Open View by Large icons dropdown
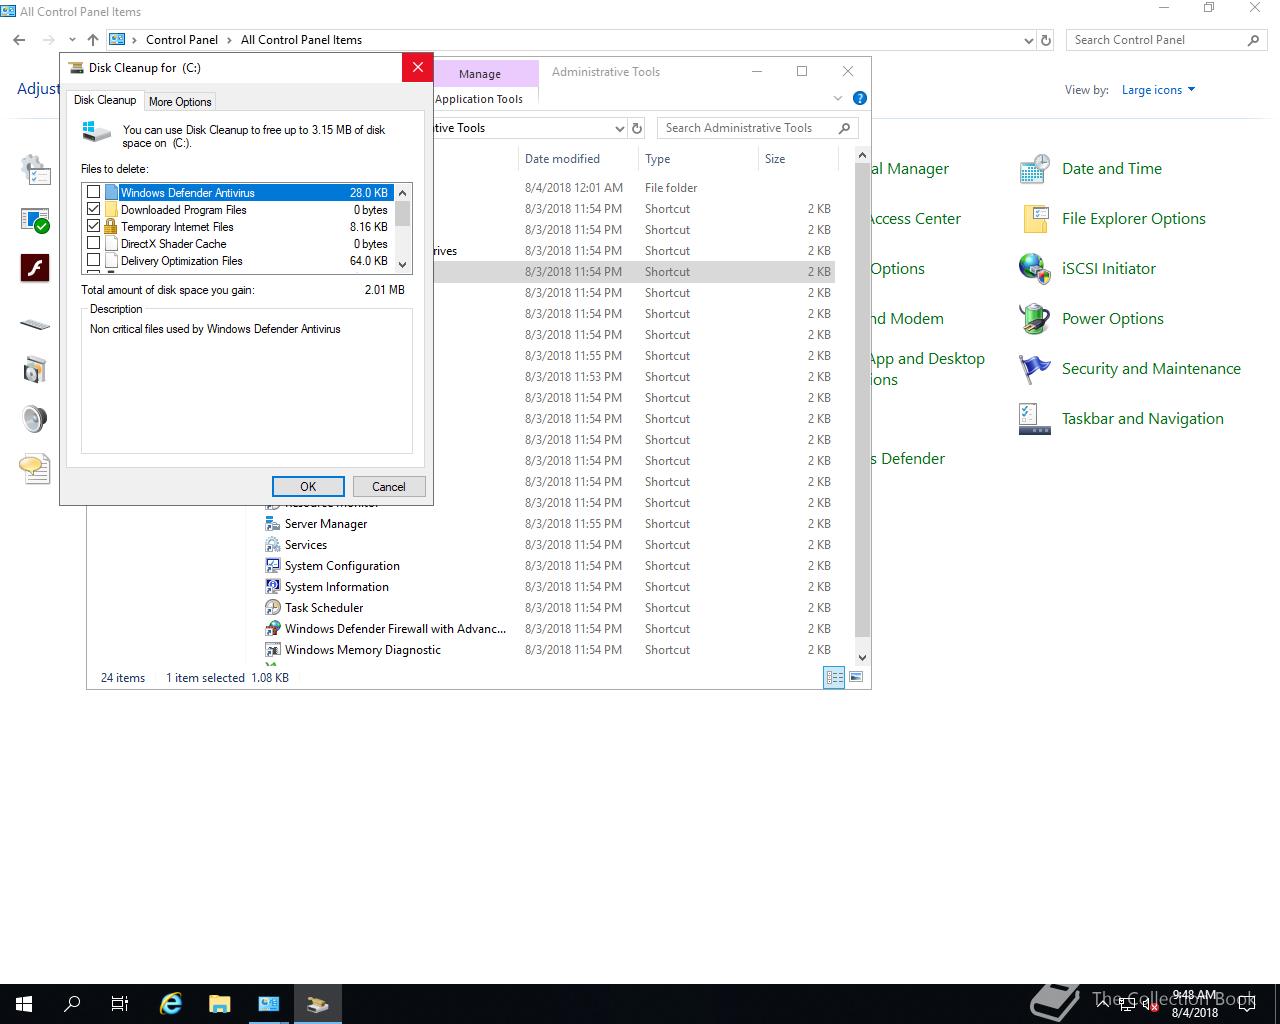 click(1158, 90)
